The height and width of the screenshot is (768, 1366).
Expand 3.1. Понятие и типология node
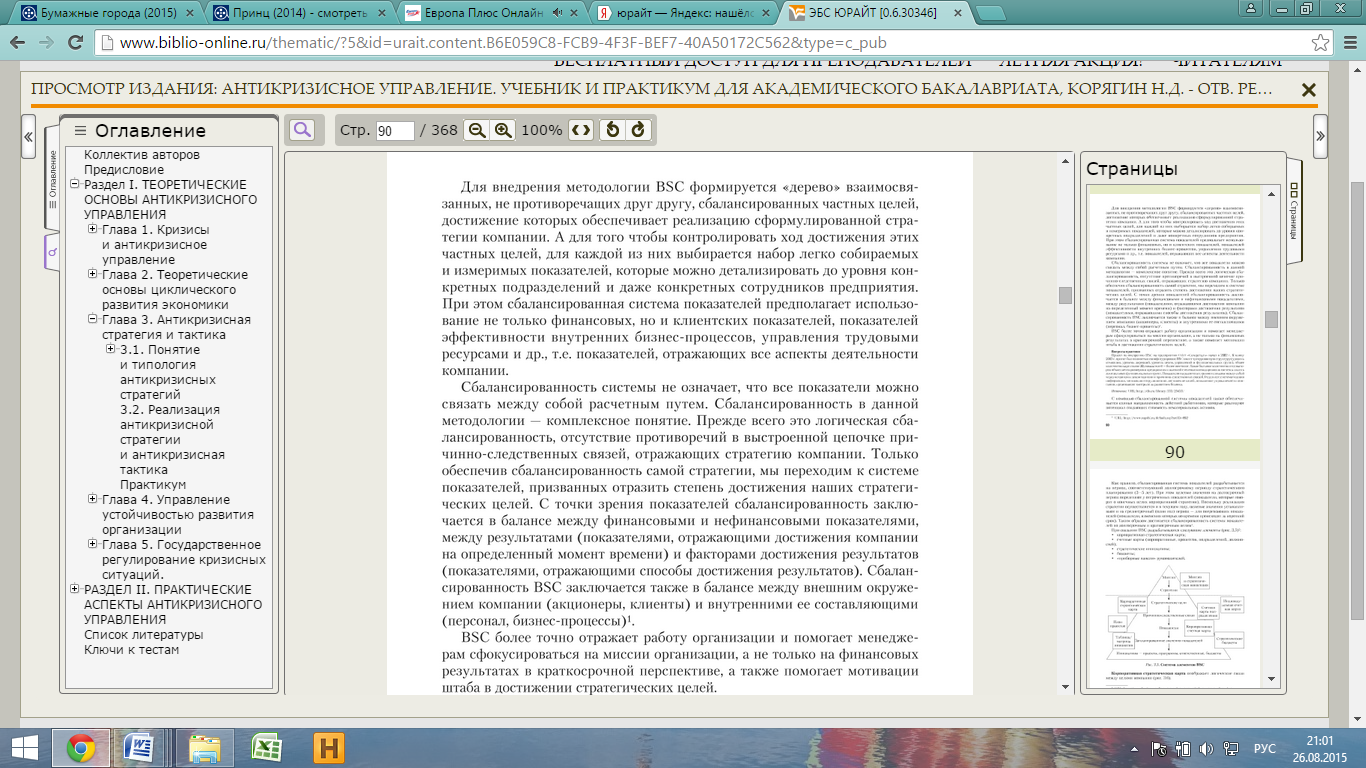click(111, 350)
